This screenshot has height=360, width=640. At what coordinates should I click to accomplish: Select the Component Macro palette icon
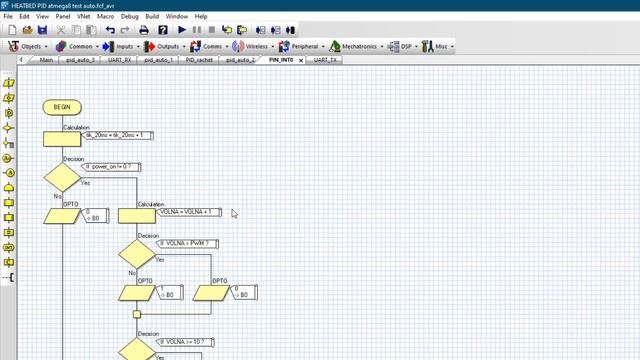click(9, 218)
